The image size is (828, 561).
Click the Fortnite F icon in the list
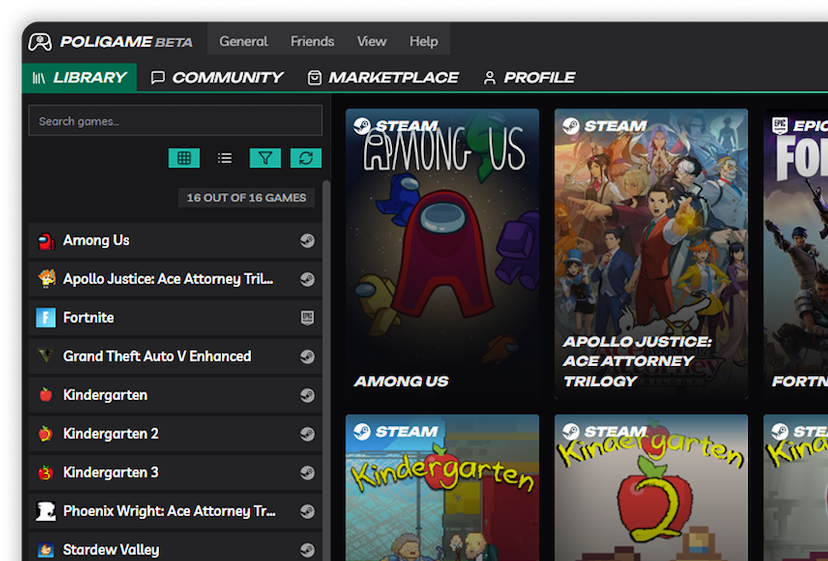click(46, 317)
